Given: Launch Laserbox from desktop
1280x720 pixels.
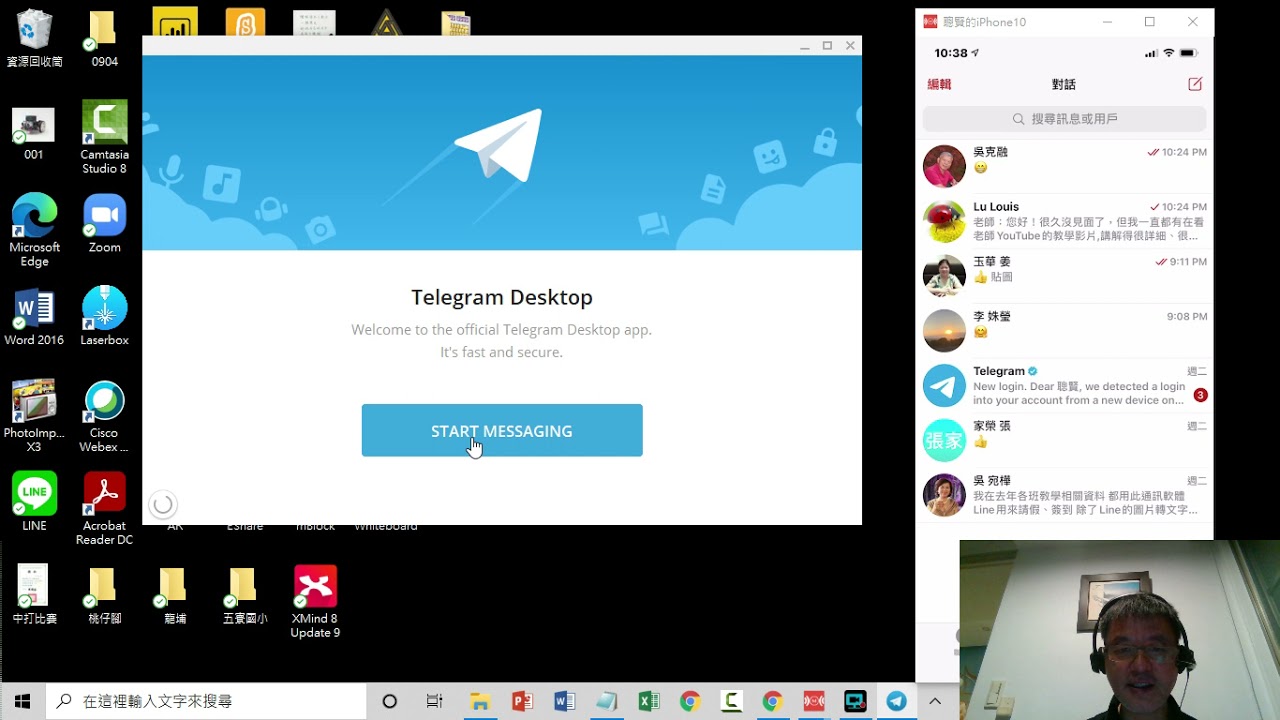Looking at the screenshot, I should 104,316.
